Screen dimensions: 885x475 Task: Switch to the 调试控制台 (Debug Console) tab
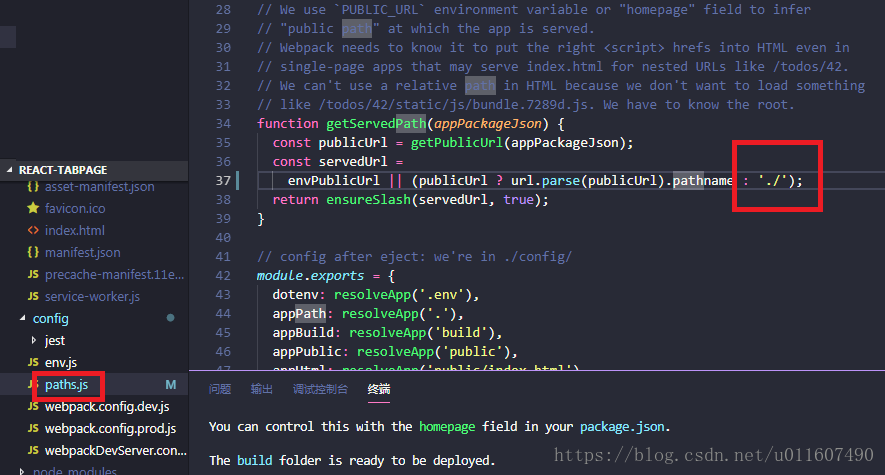coord(320,389)
